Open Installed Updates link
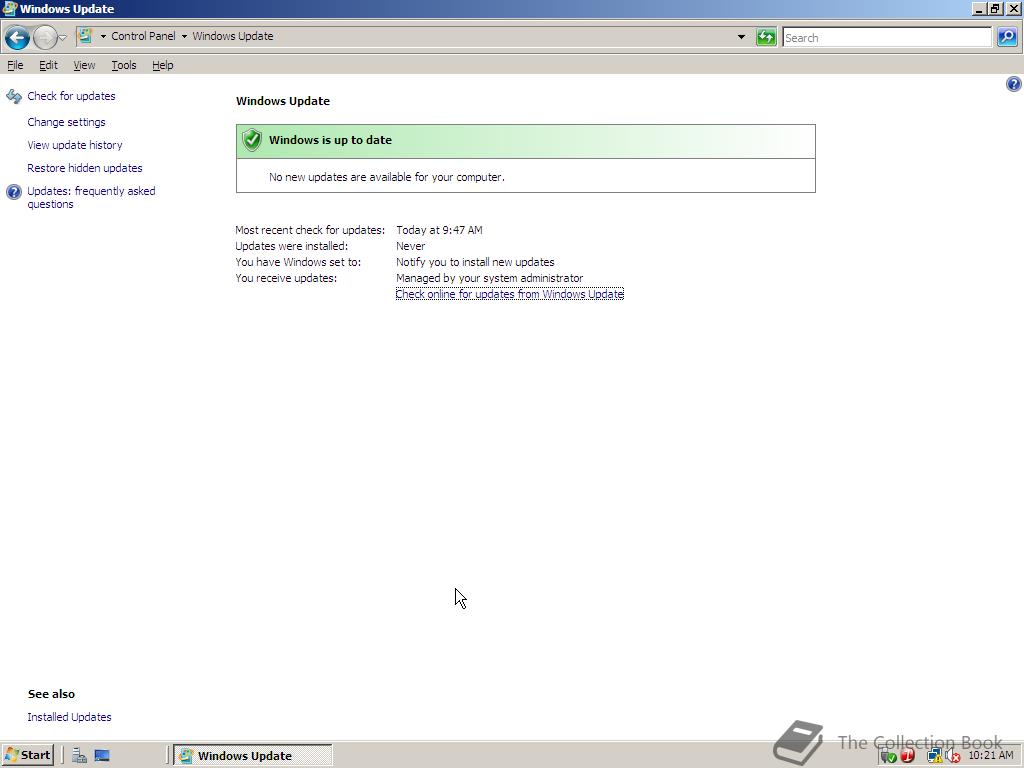 [x=69, y=717]
